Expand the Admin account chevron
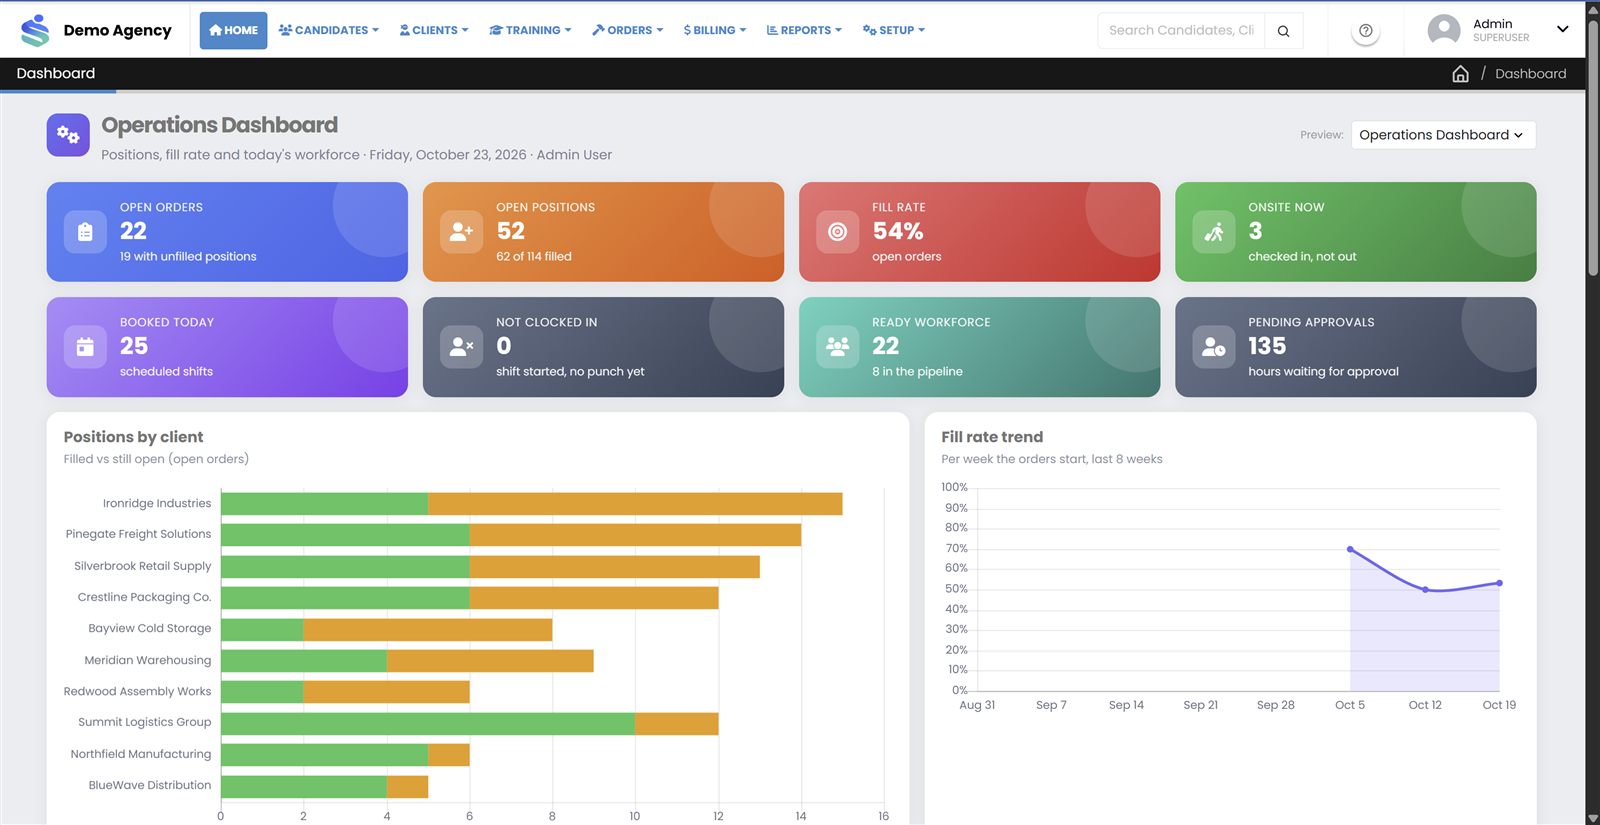Viewport: 1600px width, 825px height. pyautogui.click(x=1562, y=29)
